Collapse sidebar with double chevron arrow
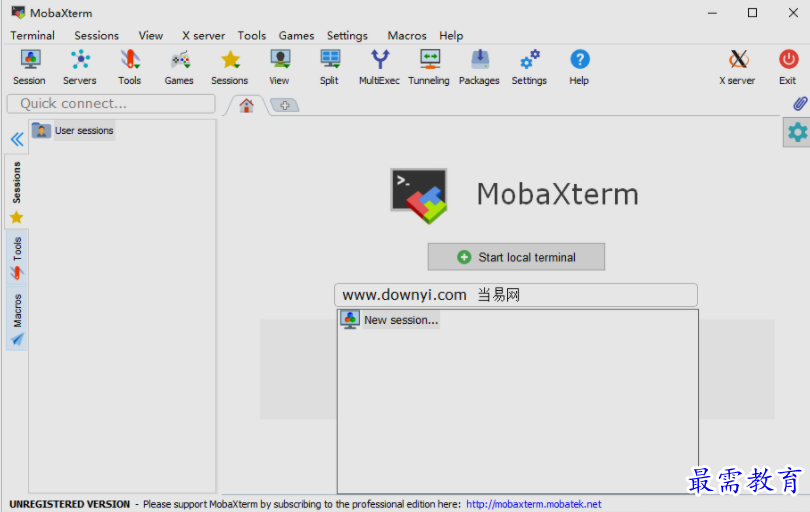Viewport: 810px width, 512px height. 17,139
